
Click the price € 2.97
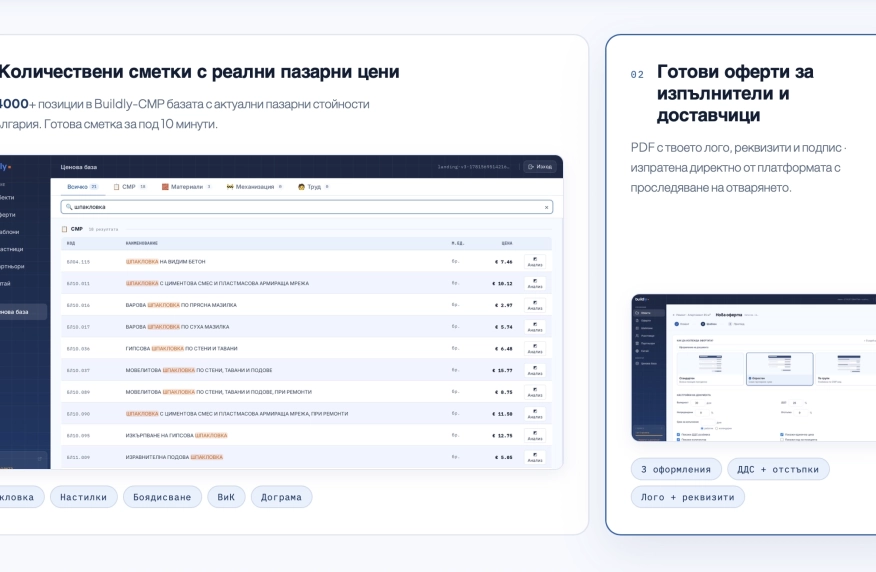click(x=503, y=305)
